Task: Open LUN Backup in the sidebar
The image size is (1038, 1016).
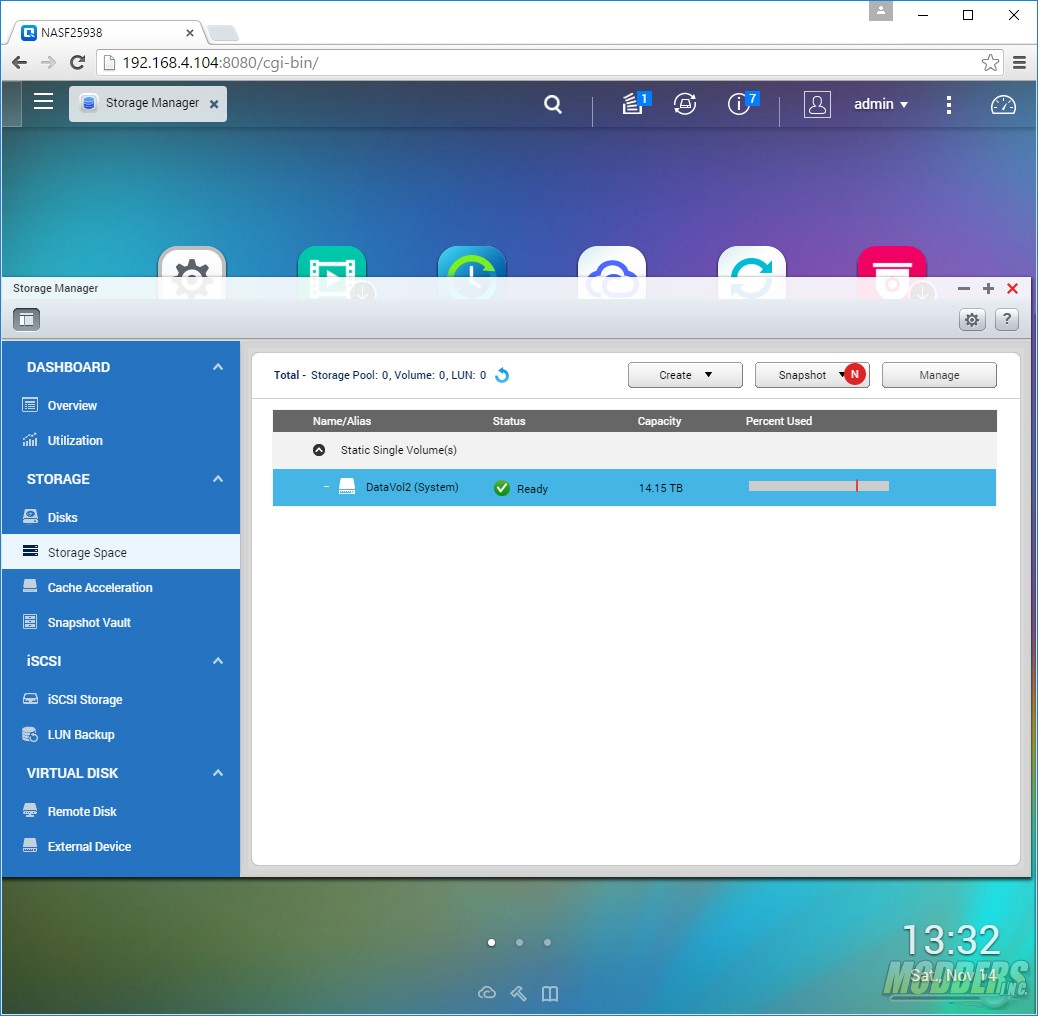Action: [x=120, y=734]
